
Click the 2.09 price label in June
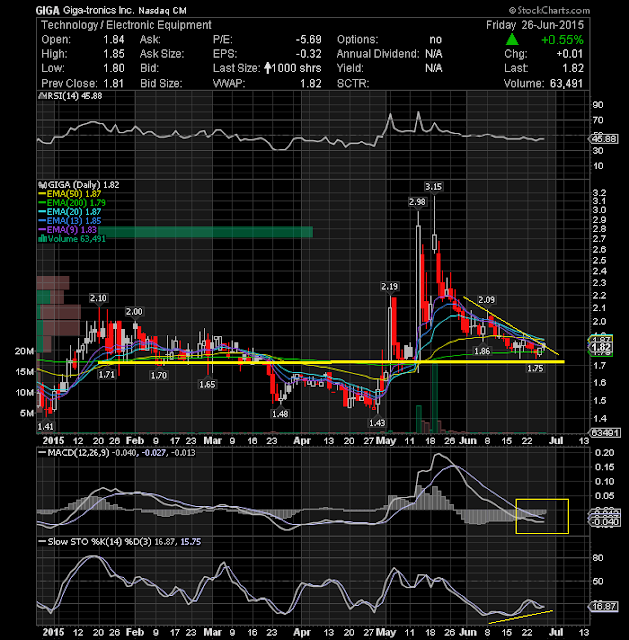pyautogui.click(x=486, y=300)
